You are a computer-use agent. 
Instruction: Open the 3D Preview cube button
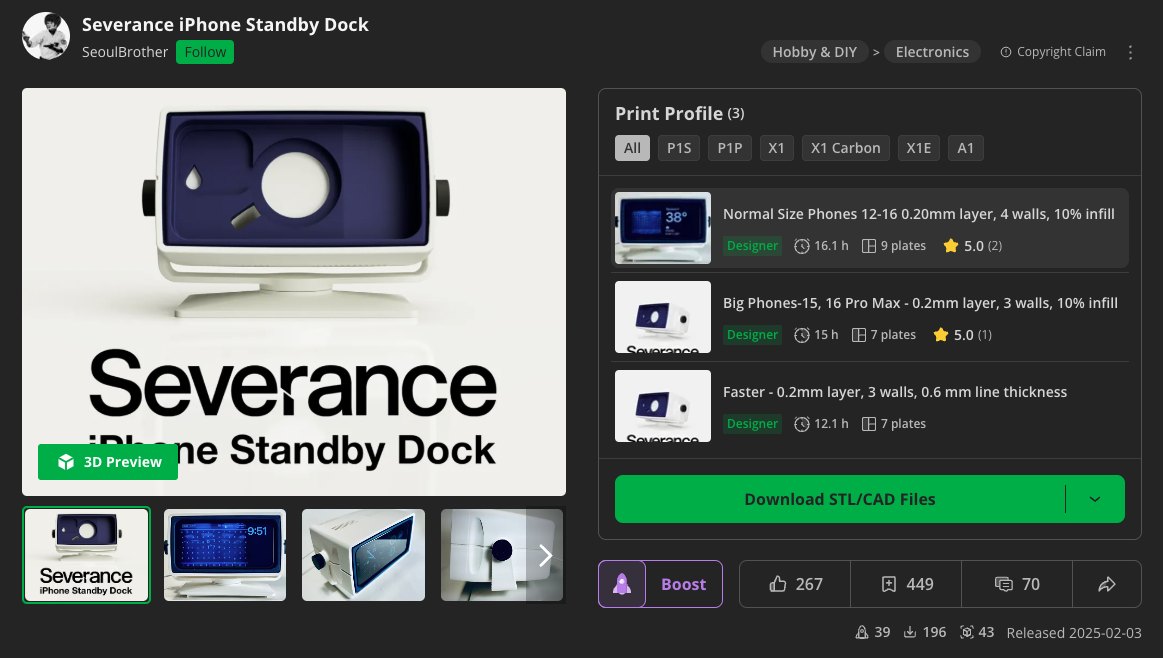click(x=108, y=462)
